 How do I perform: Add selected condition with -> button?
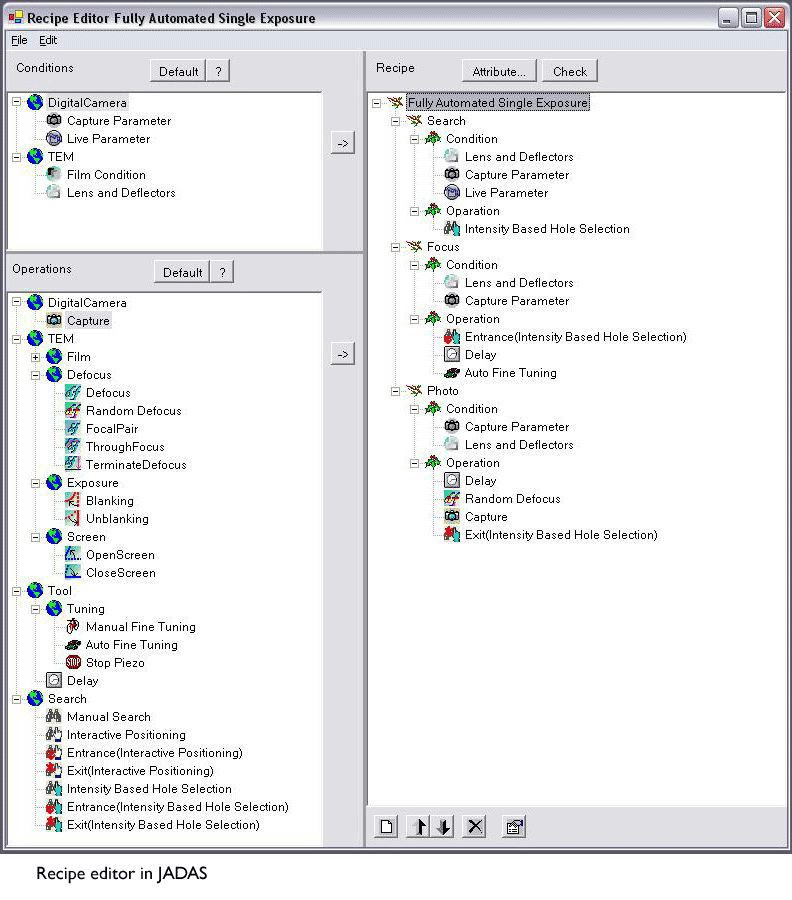[x=343, y=143]
